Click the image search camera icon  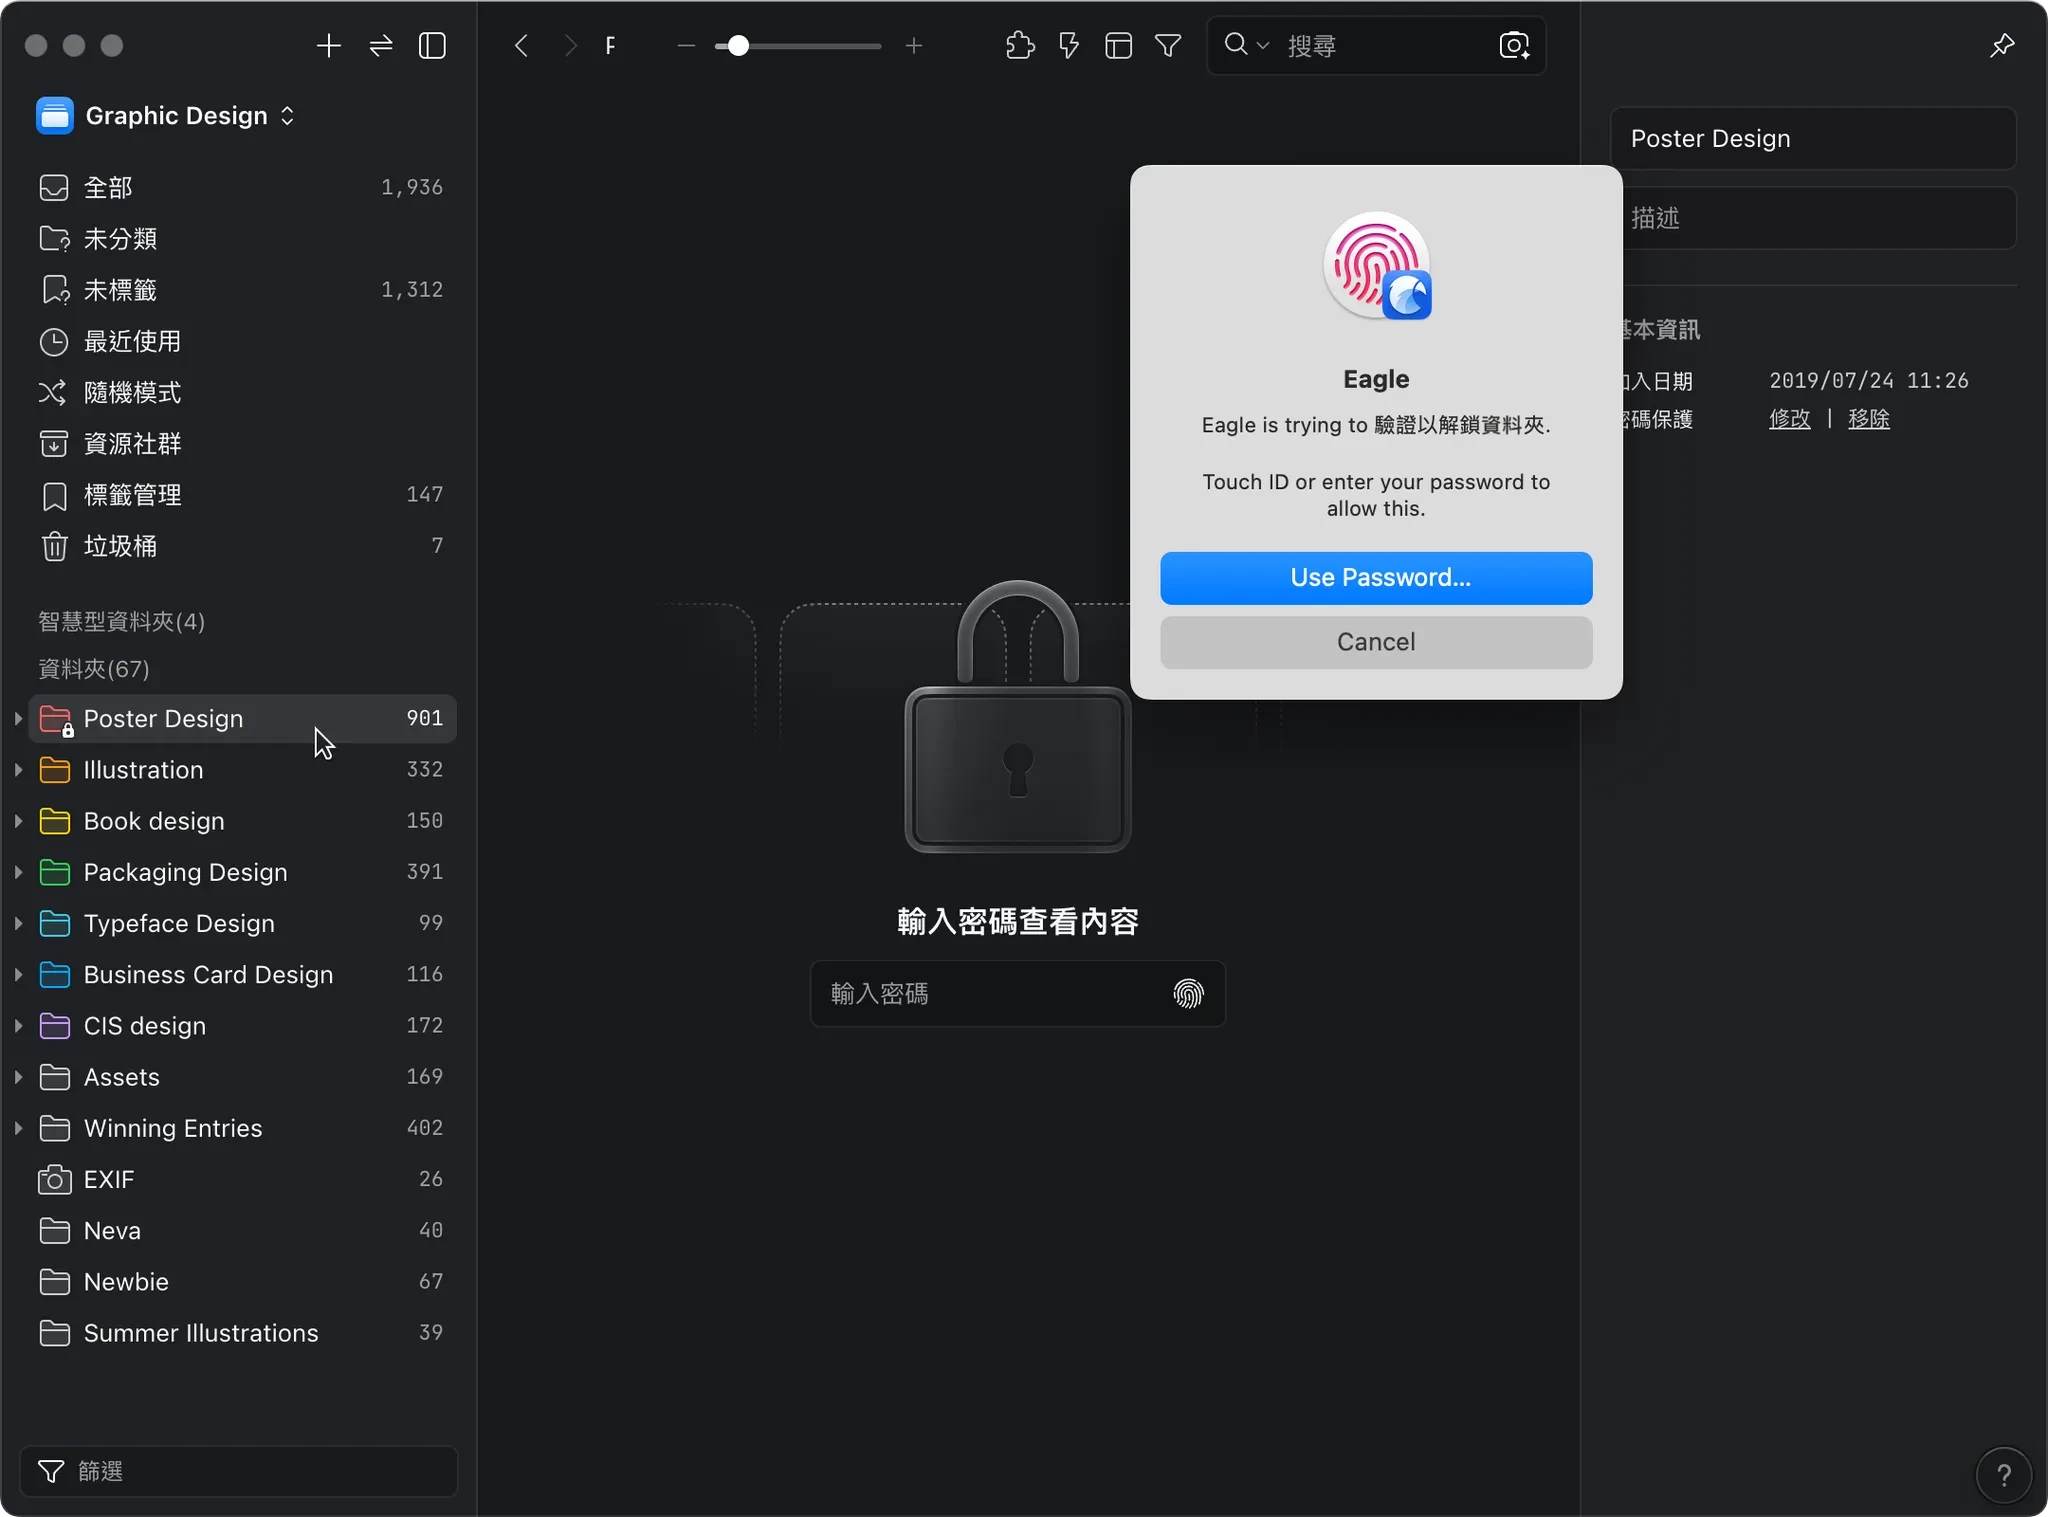click(1514, 46)
